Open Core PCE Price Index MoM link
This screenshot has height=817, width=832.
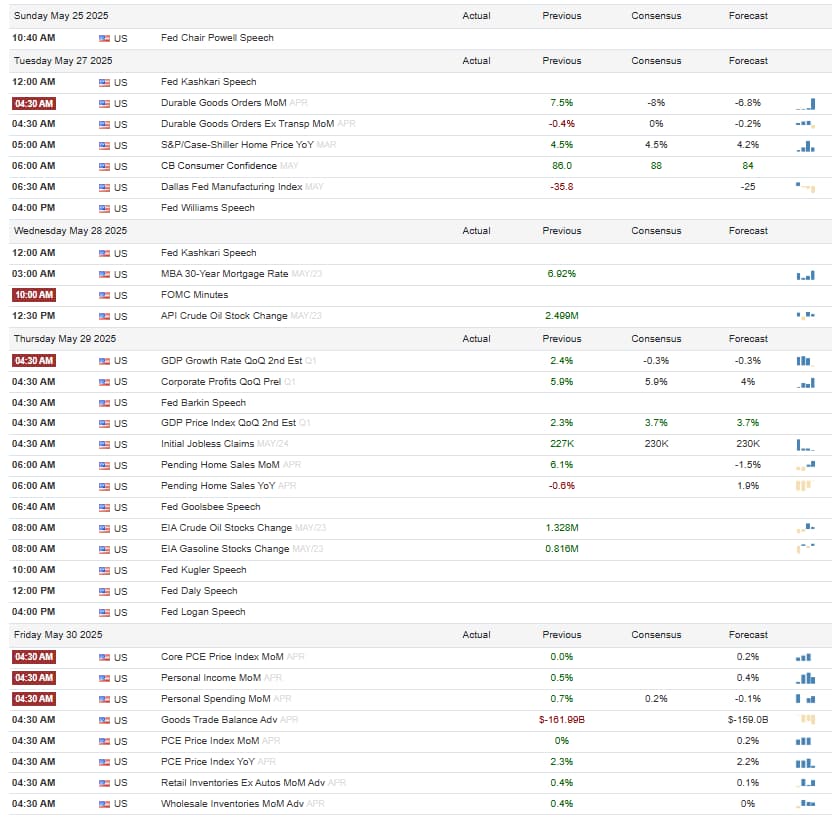tap(222, 657)
